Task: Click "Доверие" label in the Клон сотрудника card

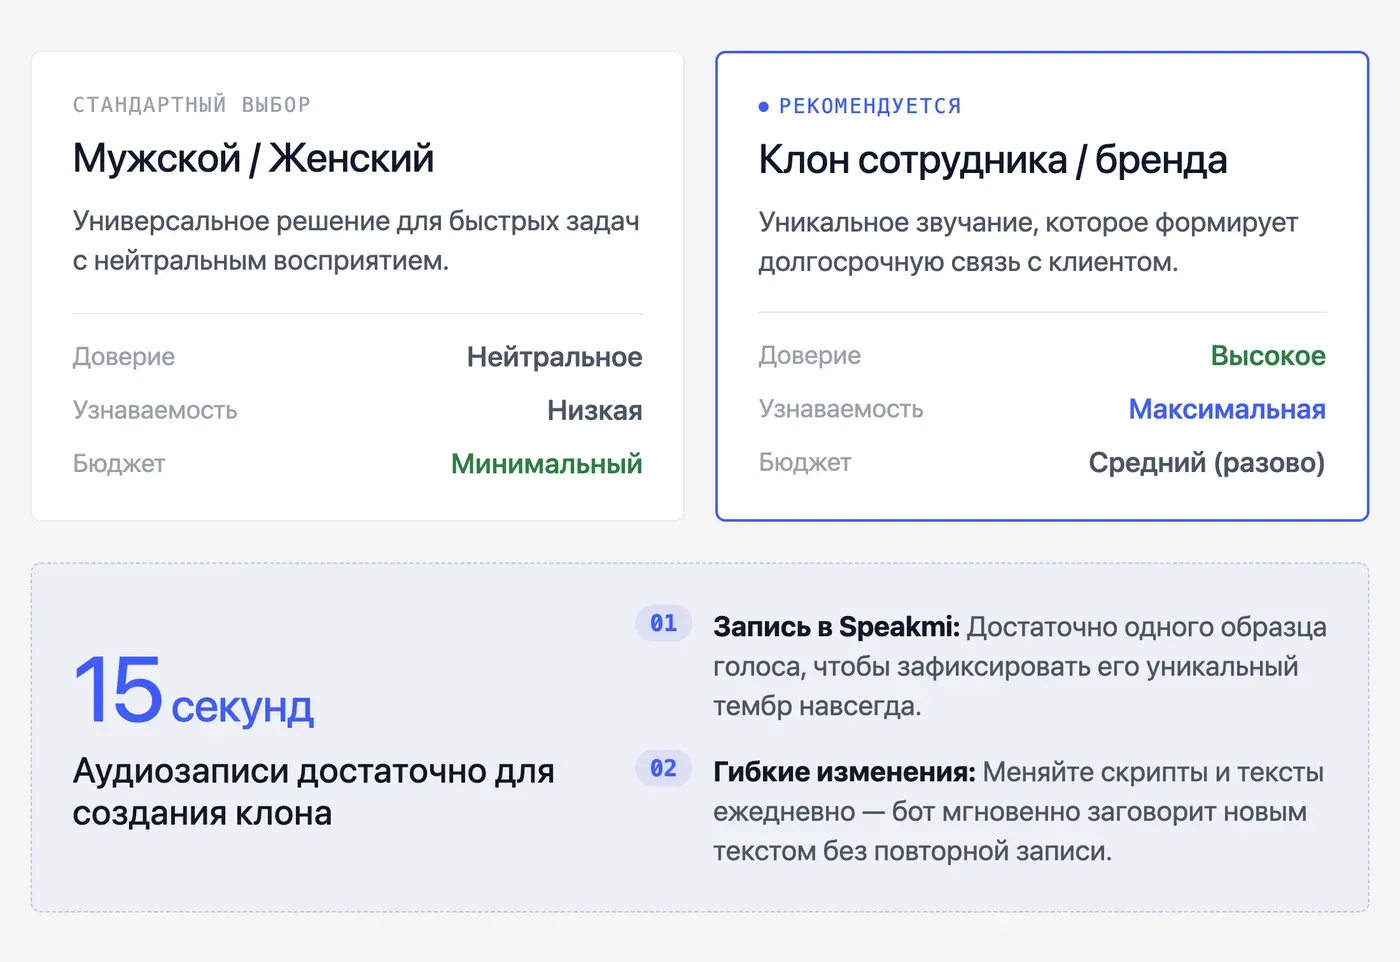Action: pos(810,356)
